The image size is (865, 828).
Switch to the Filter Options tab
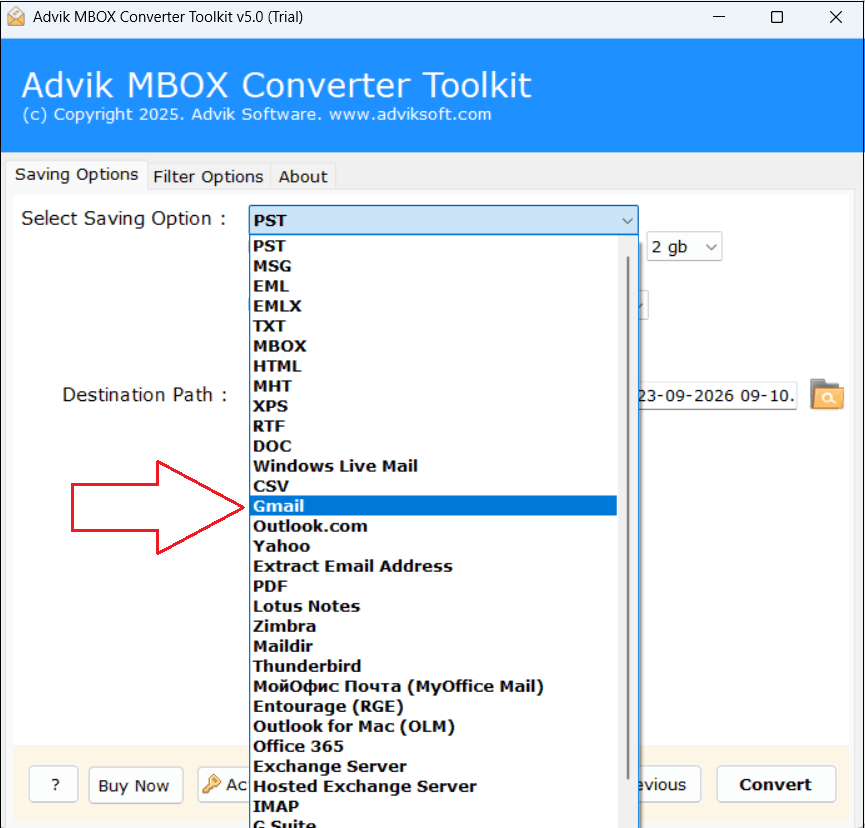(209, 177)
